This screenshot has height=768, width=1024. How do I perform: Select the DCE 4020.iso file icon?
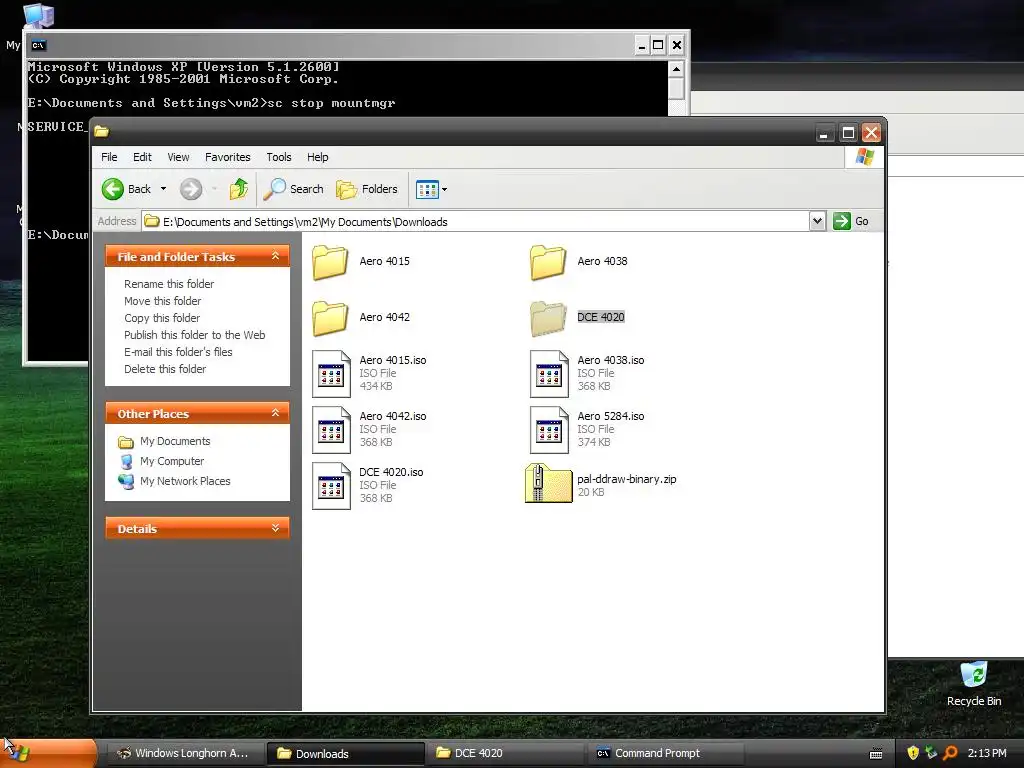tap(331, 486)
